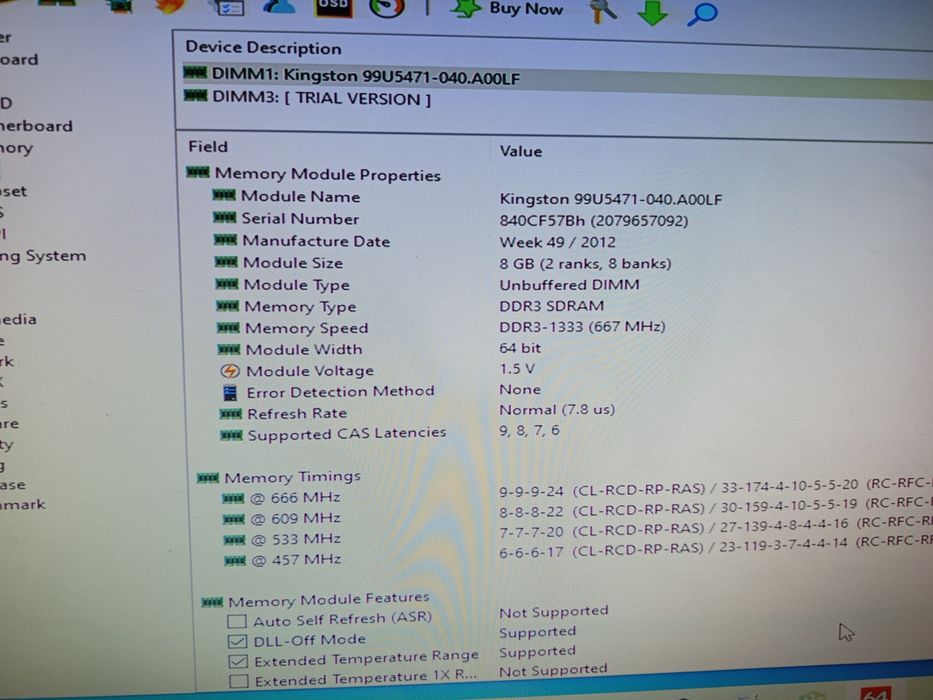Click the chip icon beside Serial Number
933x700 pixels.
tap(225, 217)
